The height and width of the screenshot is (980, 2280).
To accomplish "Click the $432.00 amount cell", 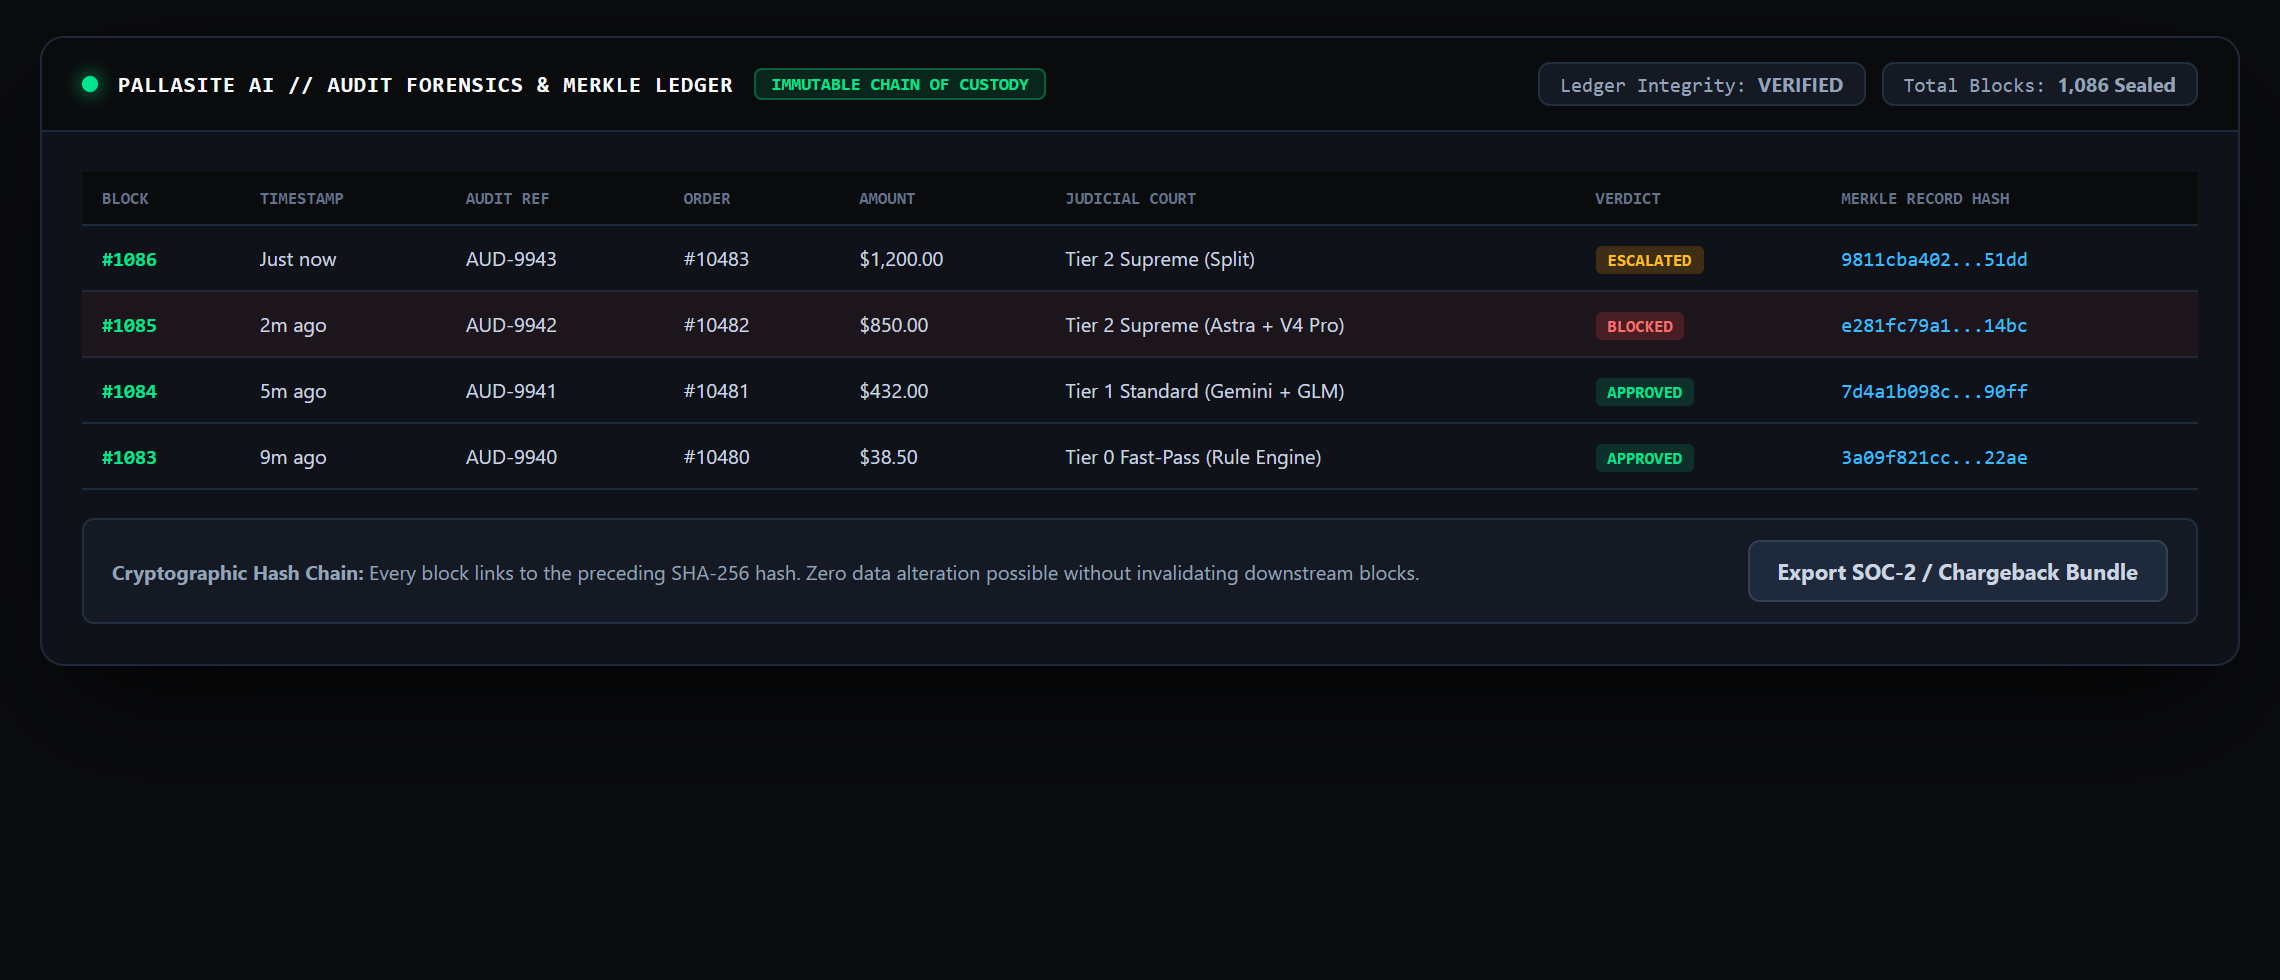I will tap(894, 391).
